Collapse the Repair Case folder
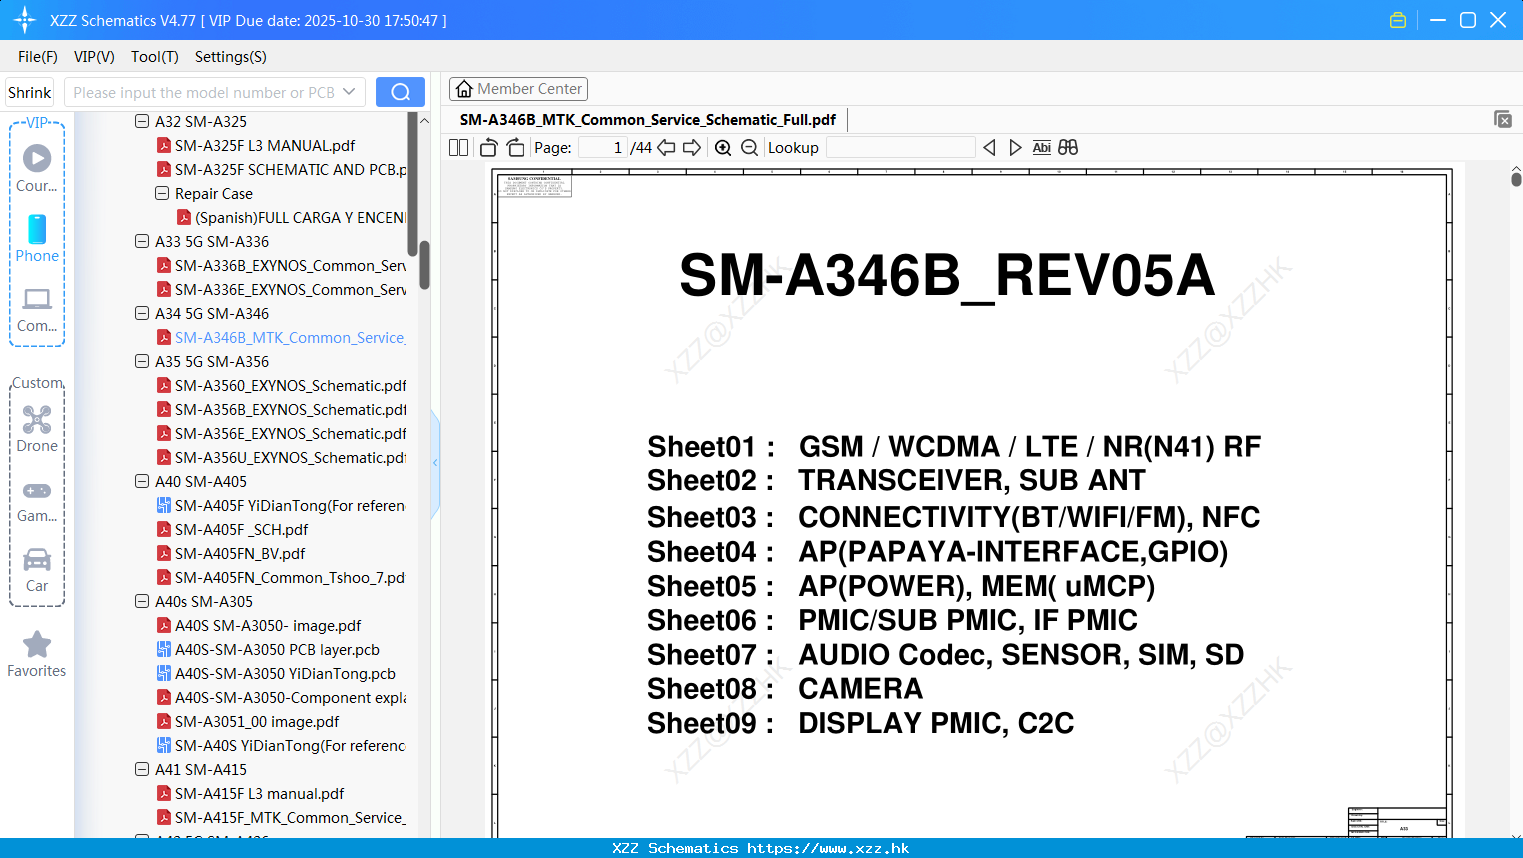The width and height of the screenshot is (1523, 858). (x=162, y=193)
